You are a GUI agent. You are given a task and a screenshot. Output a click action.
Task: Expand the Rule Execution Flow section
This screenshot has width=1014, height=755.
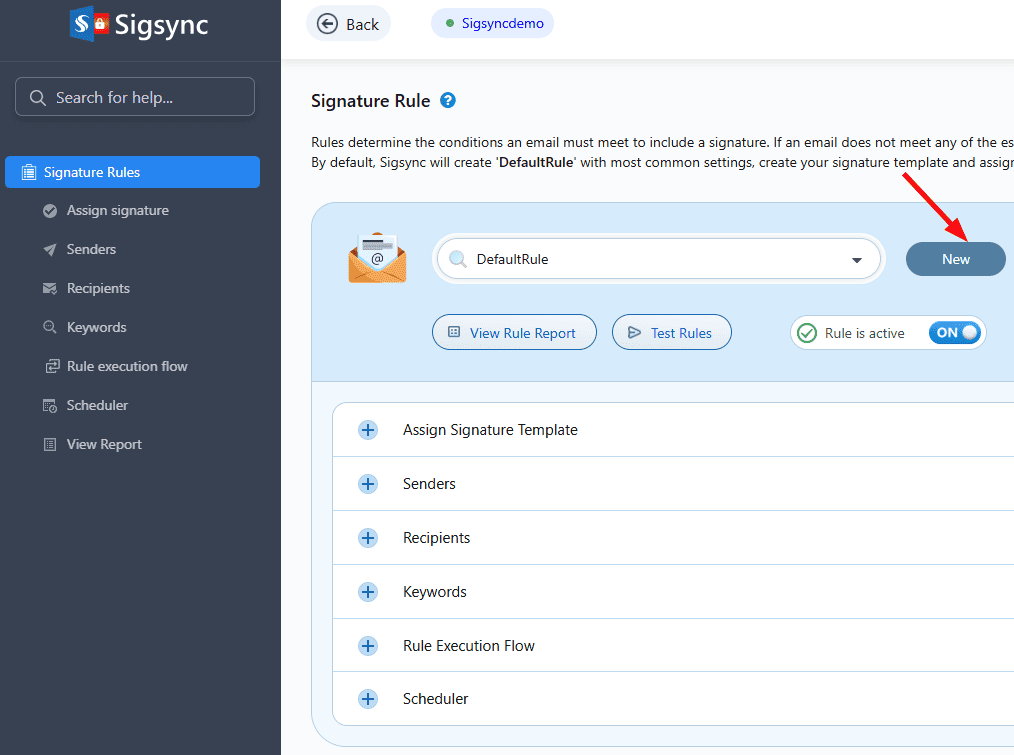(x=368, y=646)
